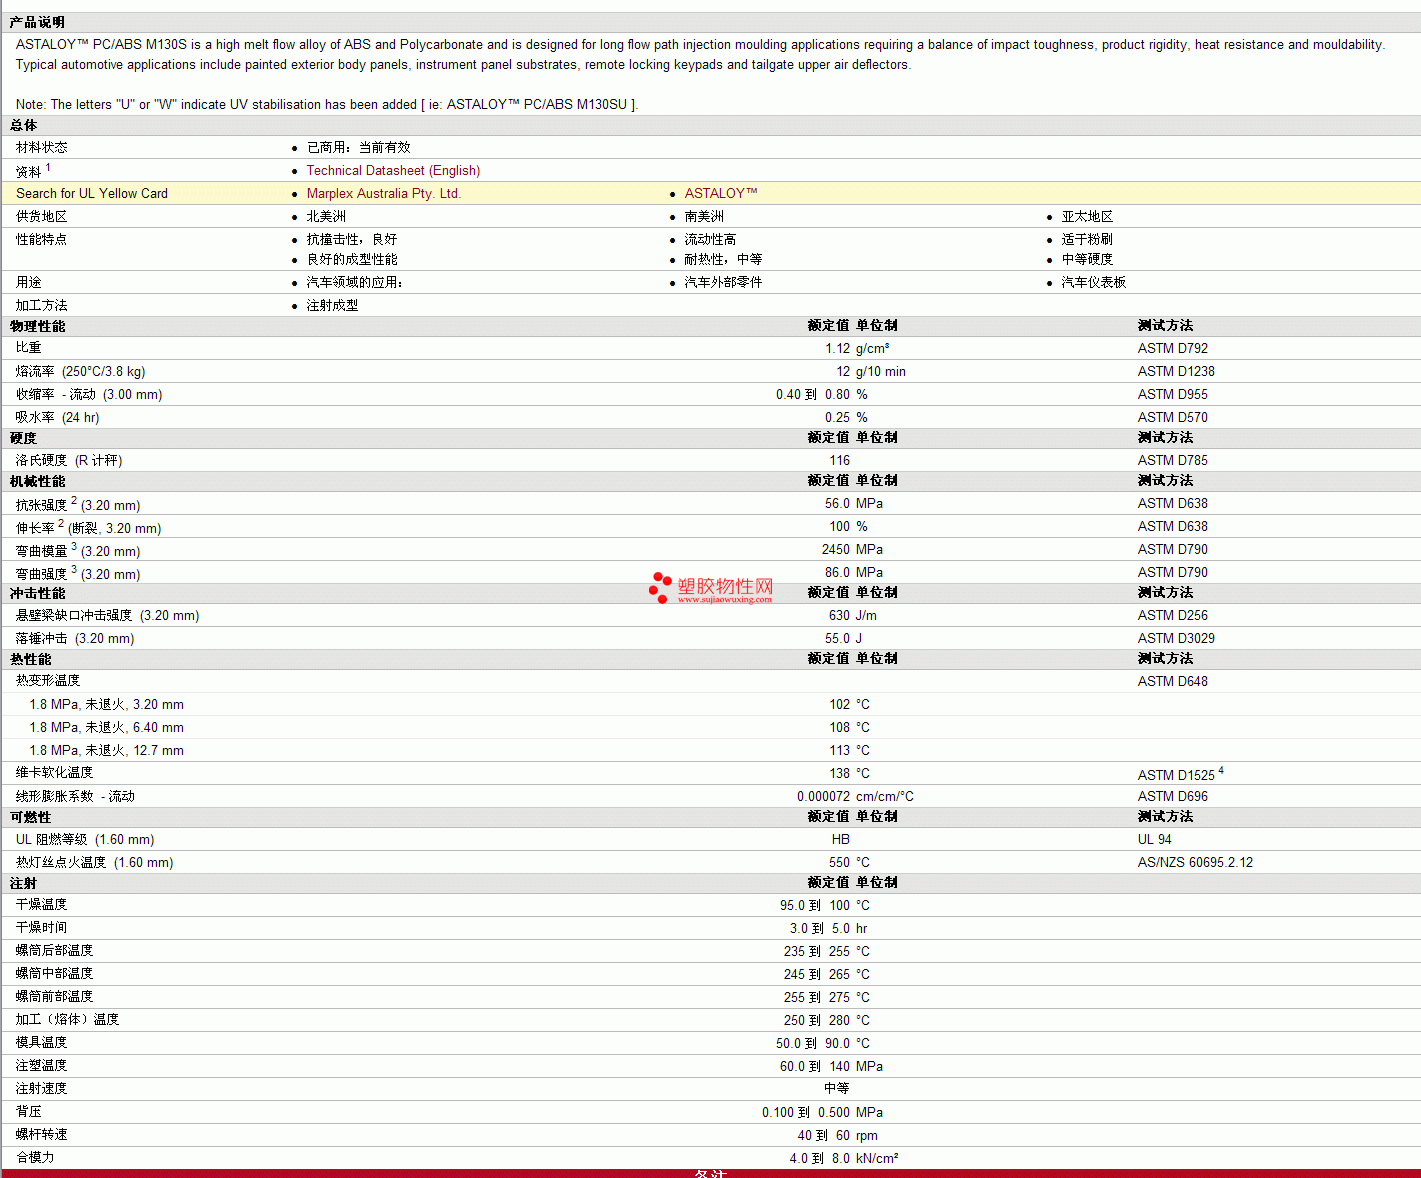This screenshot has height=1178, width=1421.
Task: Click the 注塑温度 value 60.0 到 140 MPa
Action: tap(832, 1067)
